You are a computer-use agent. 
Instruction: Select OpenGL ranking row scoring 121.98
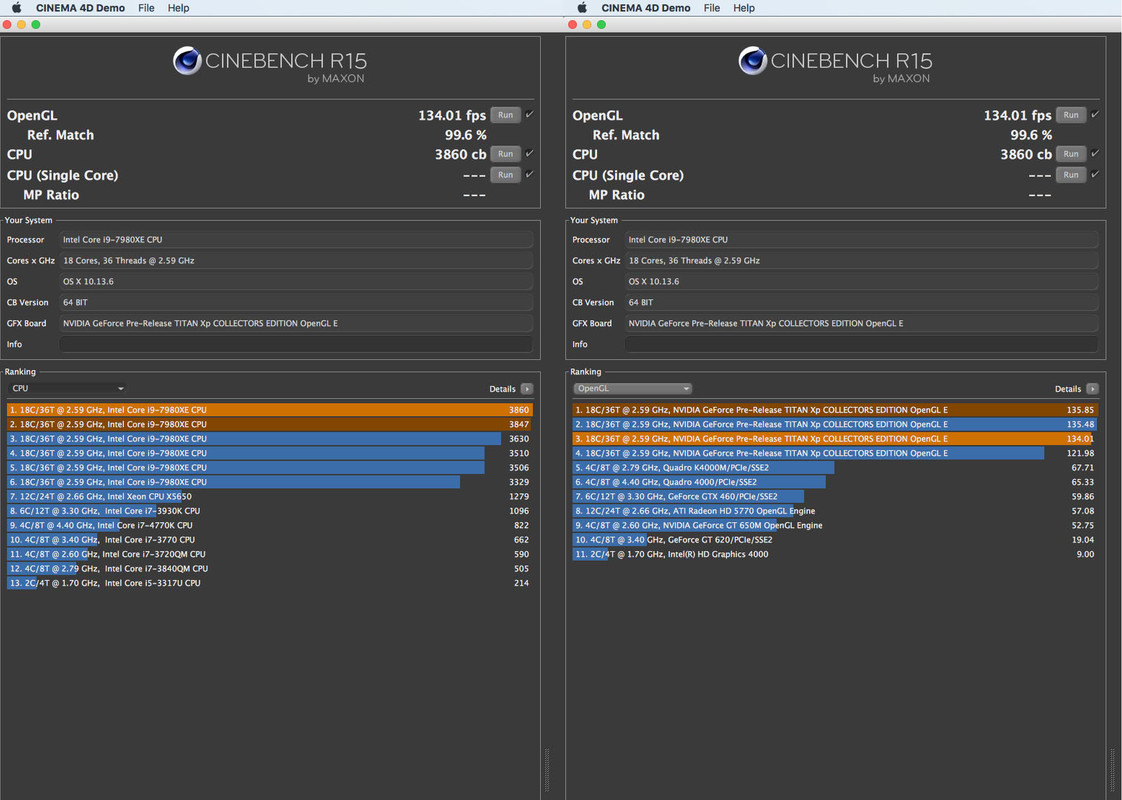835,453
